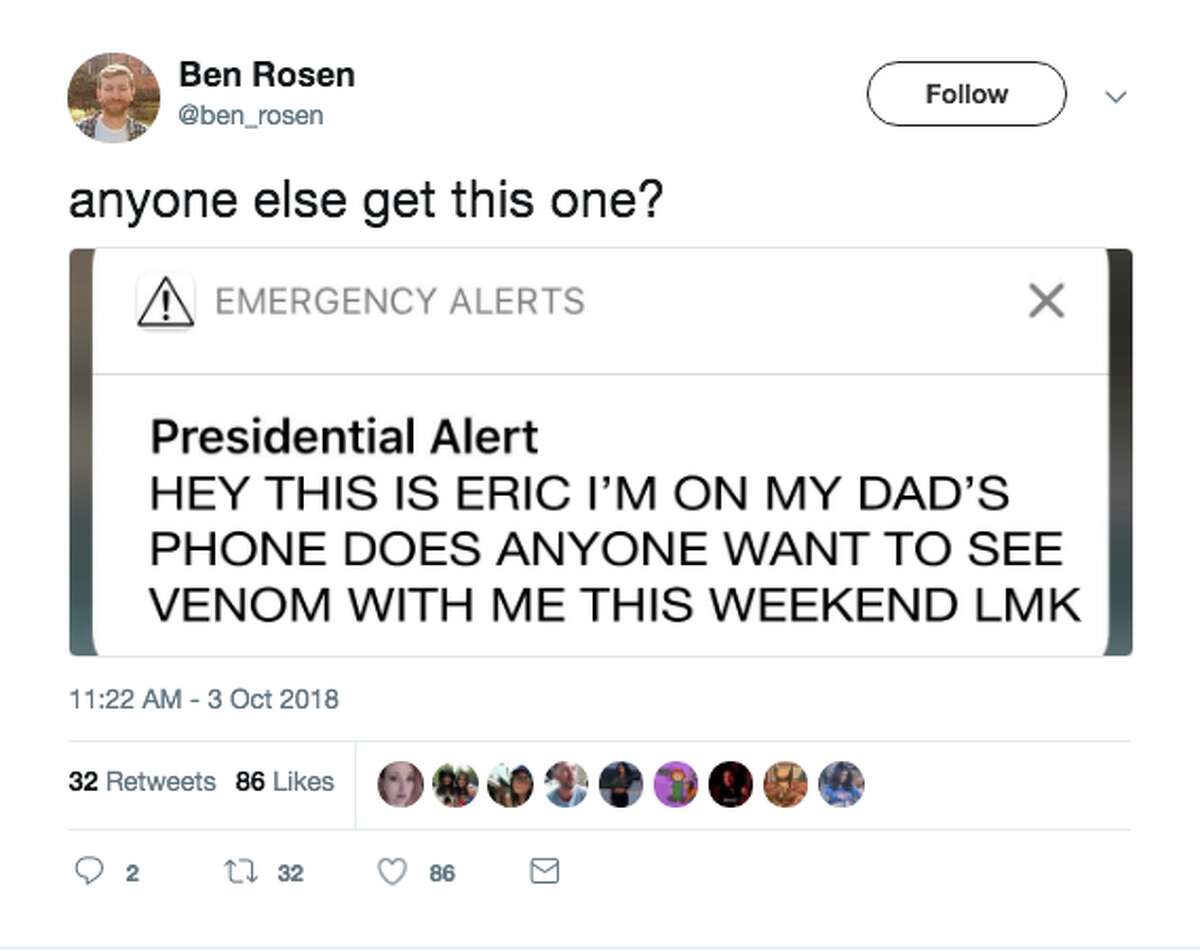Screen dimensions: 1200x951
Task: Follow Ben Rosen
Action: pos(966,94)
